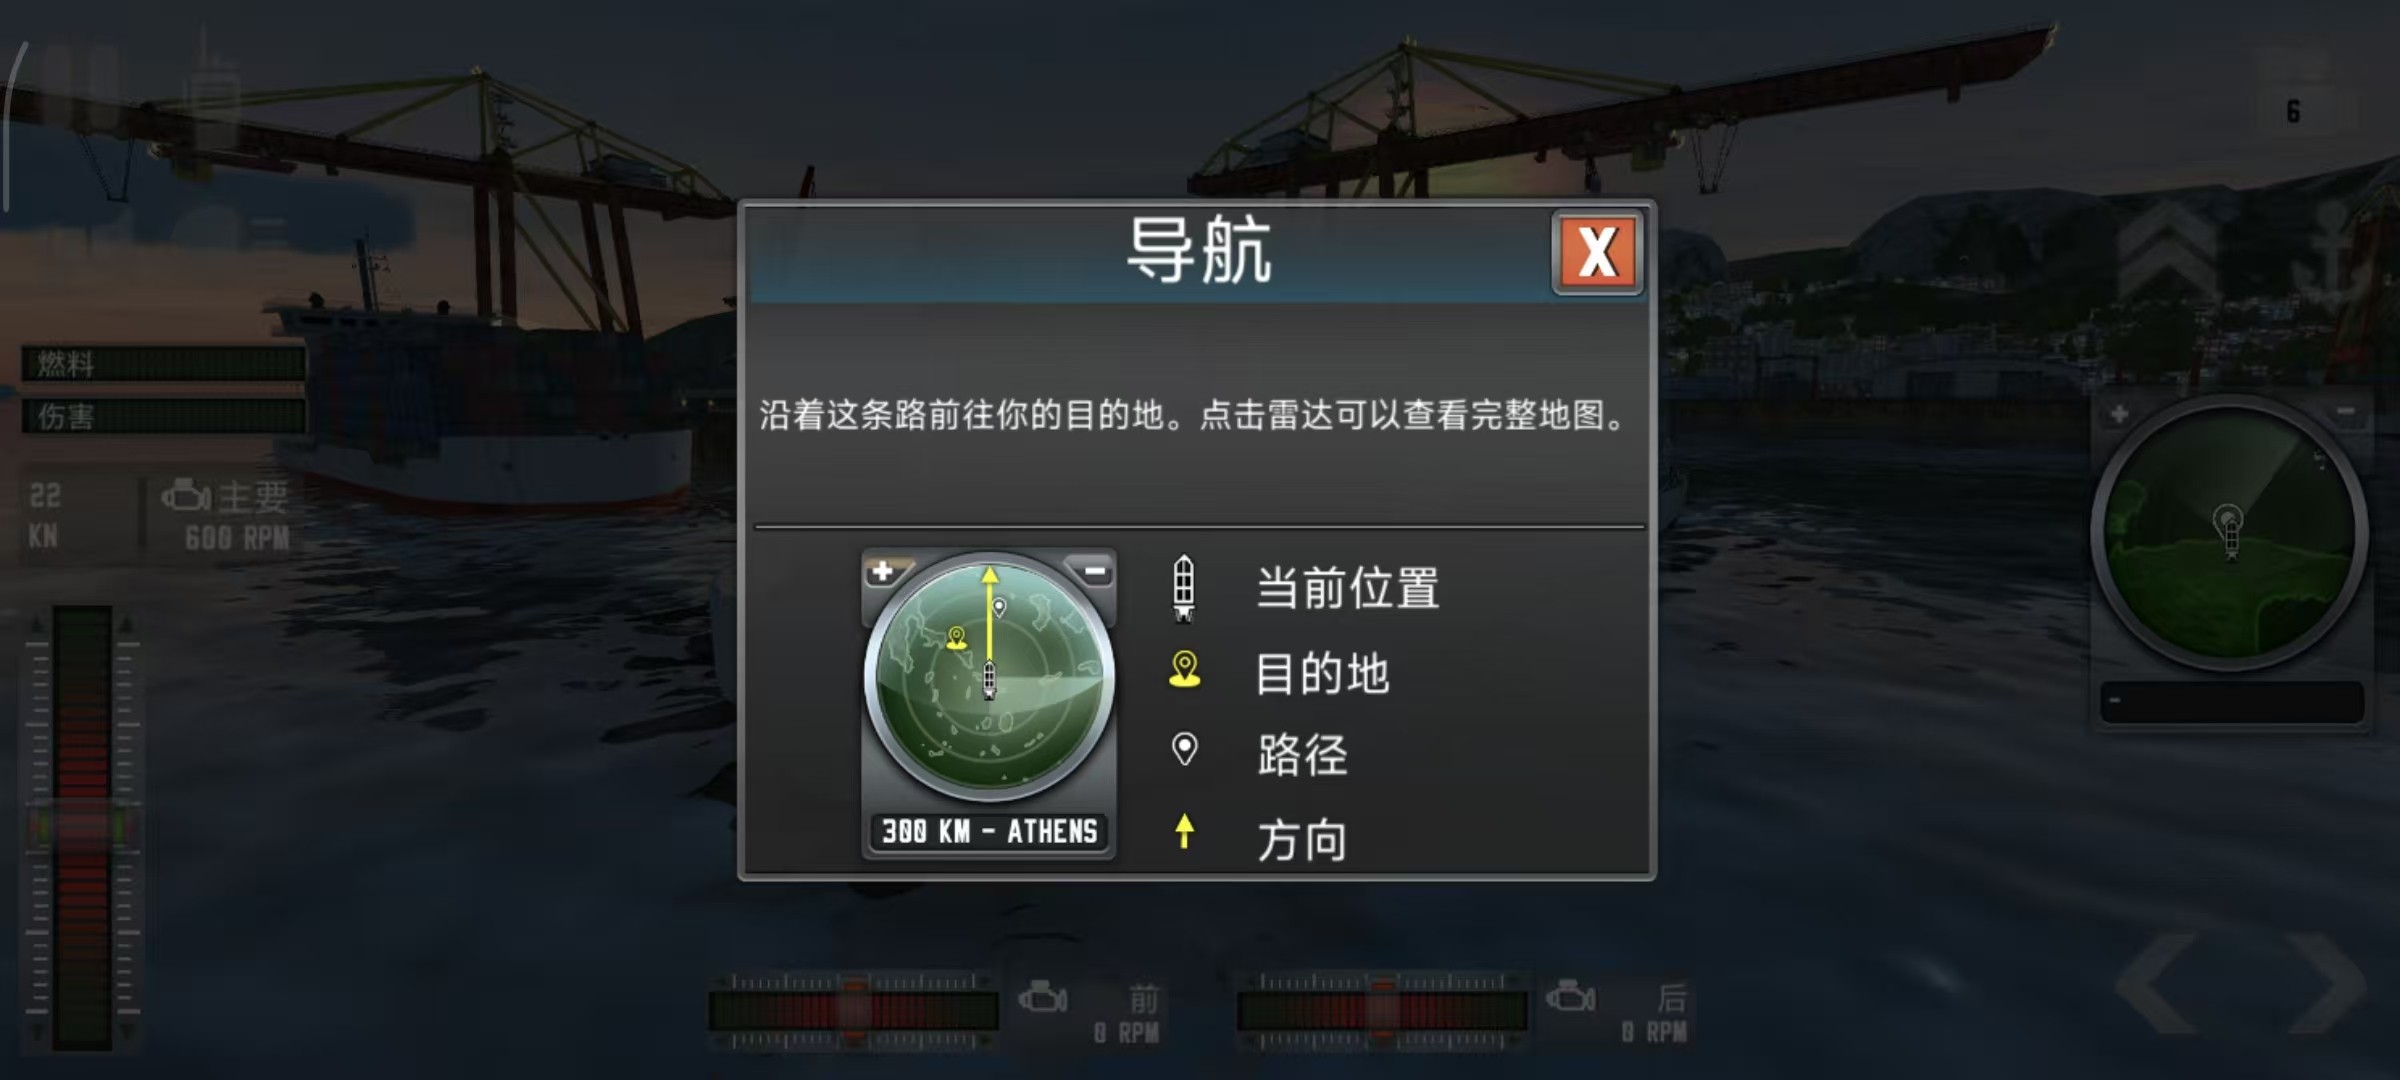Screen dimensions: 2400x1080
Task: Tap the front thruster engine icon
Action: pos(1042,998)
